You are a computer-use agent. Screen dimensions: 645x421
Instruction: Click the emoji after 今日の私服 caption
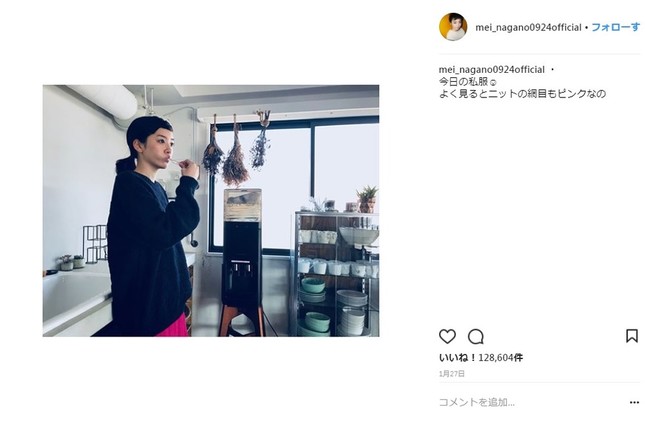[493, 82]
